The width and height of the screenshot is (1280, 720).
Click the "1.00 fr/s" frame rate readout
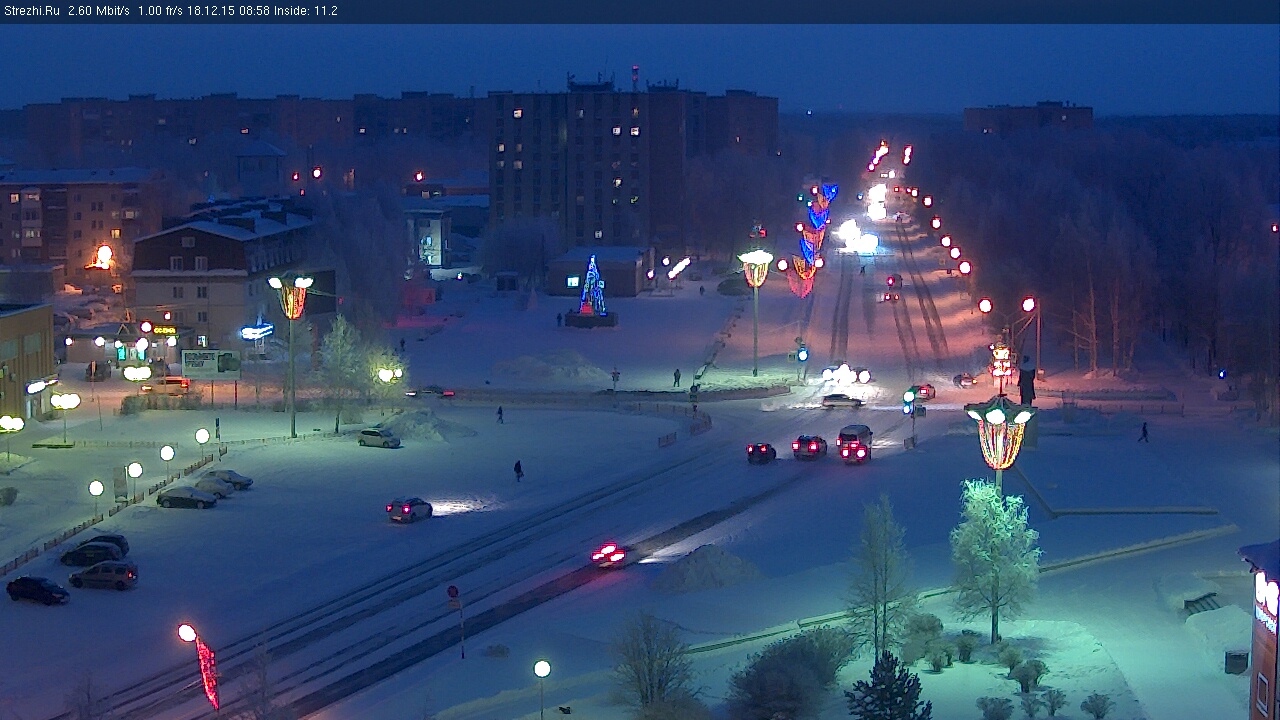pyautogui.click(x=160, y=11)
